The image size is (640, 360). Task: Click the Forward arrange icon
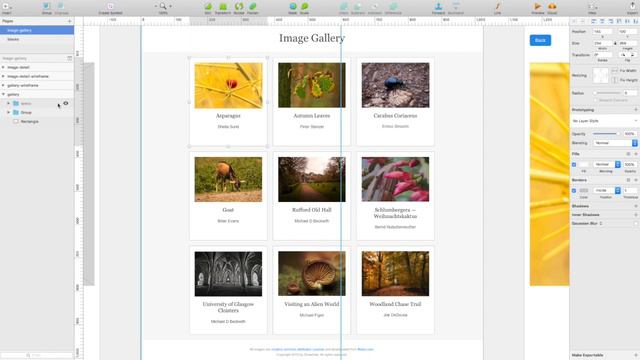coord(438,7)
